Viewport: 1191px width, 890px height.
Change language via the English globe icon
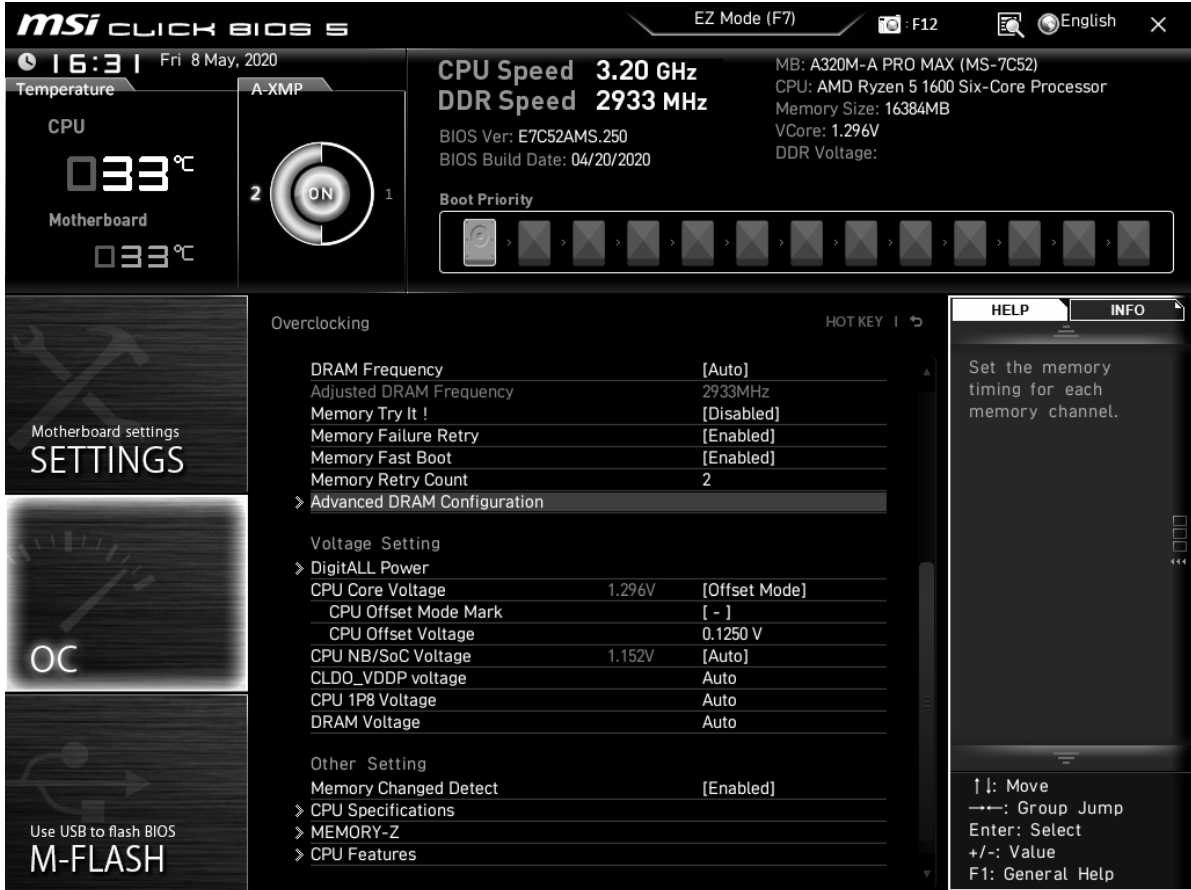point(1078,22)
